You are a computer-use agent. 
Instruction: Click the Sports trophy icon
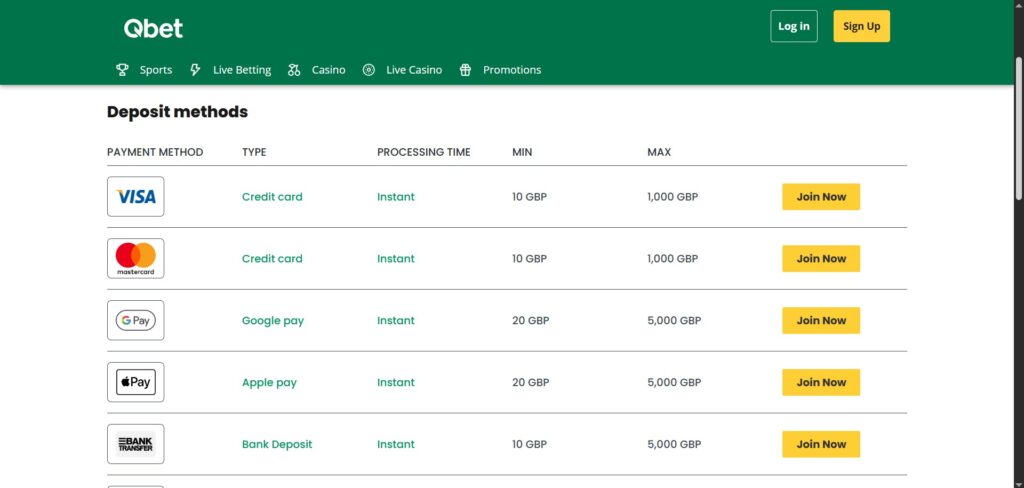click(123, 70)
